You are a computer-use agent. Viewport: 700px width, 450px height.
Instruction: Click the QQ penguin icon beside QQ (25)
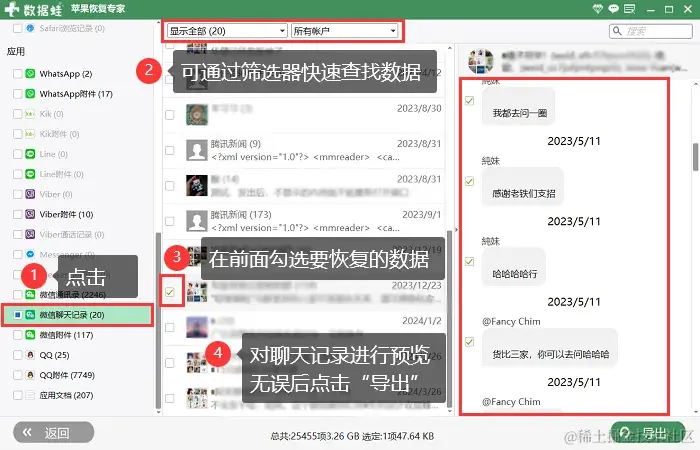coord(30,355)
